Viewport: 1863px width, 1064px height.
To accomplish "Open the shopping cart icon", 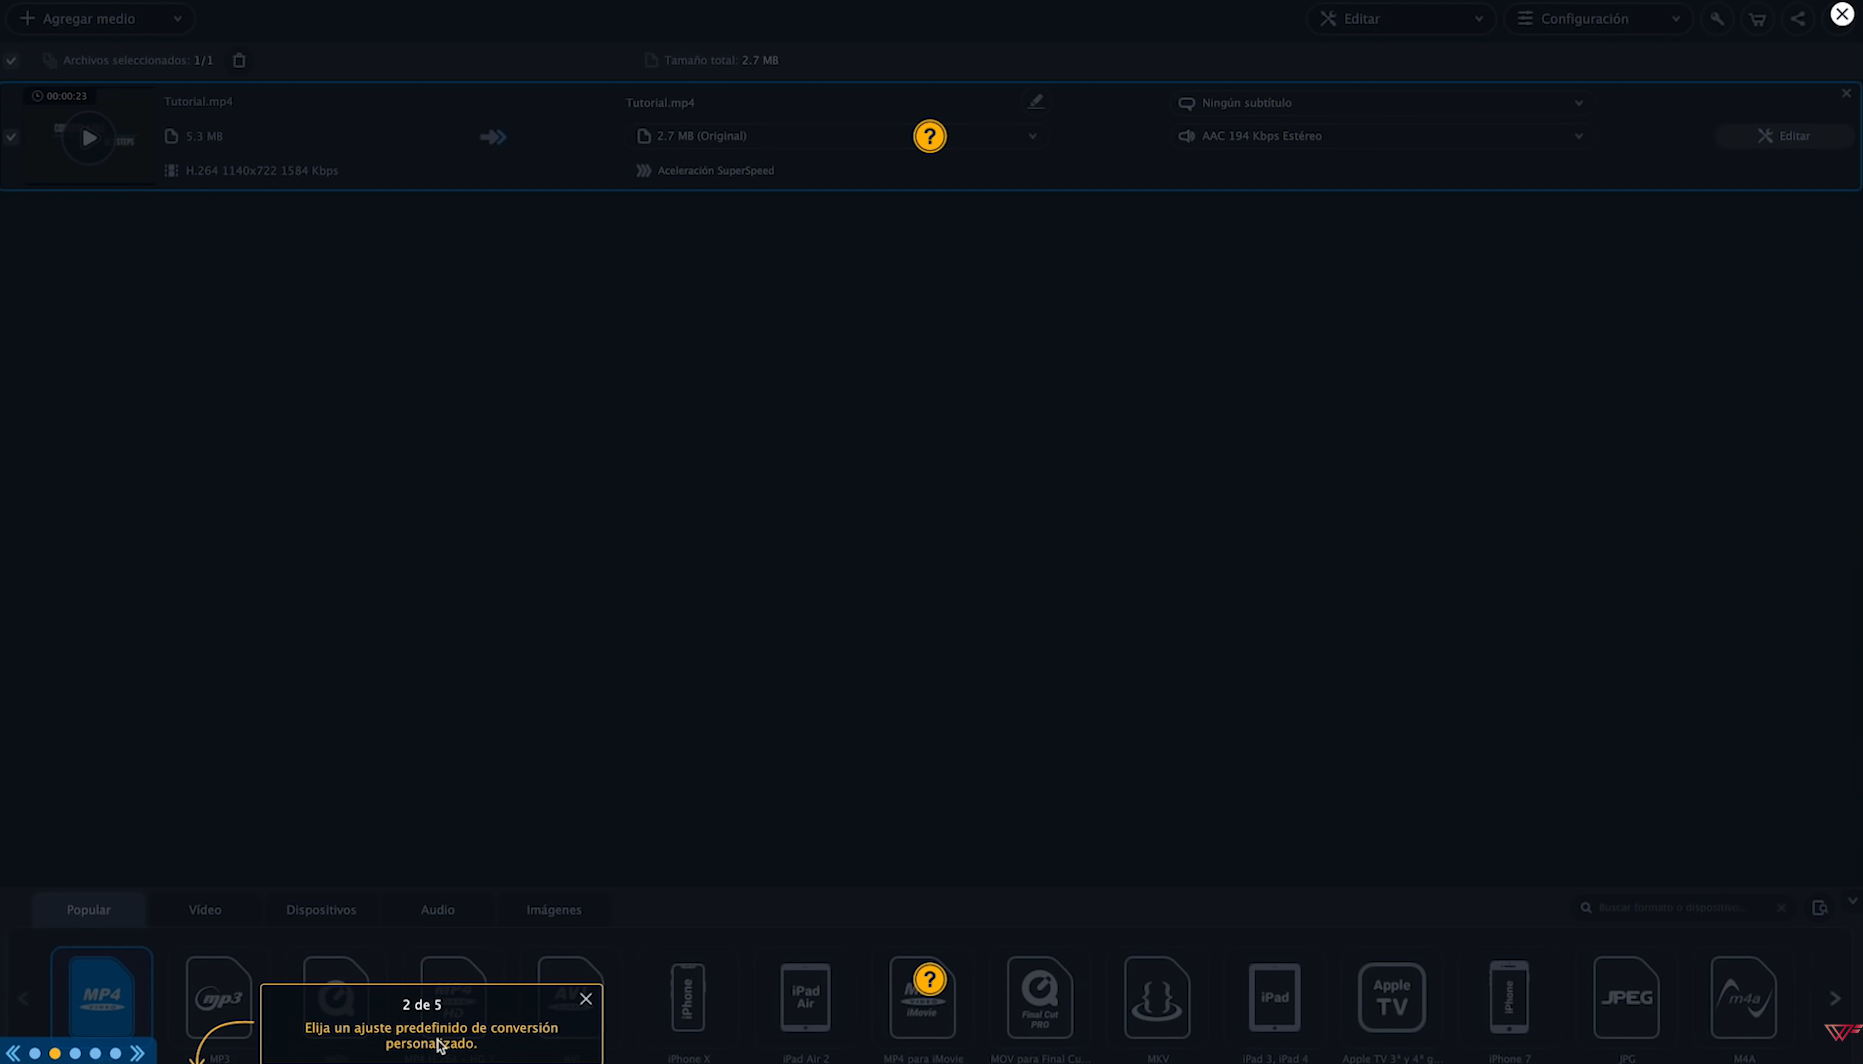I will 1757,19.
